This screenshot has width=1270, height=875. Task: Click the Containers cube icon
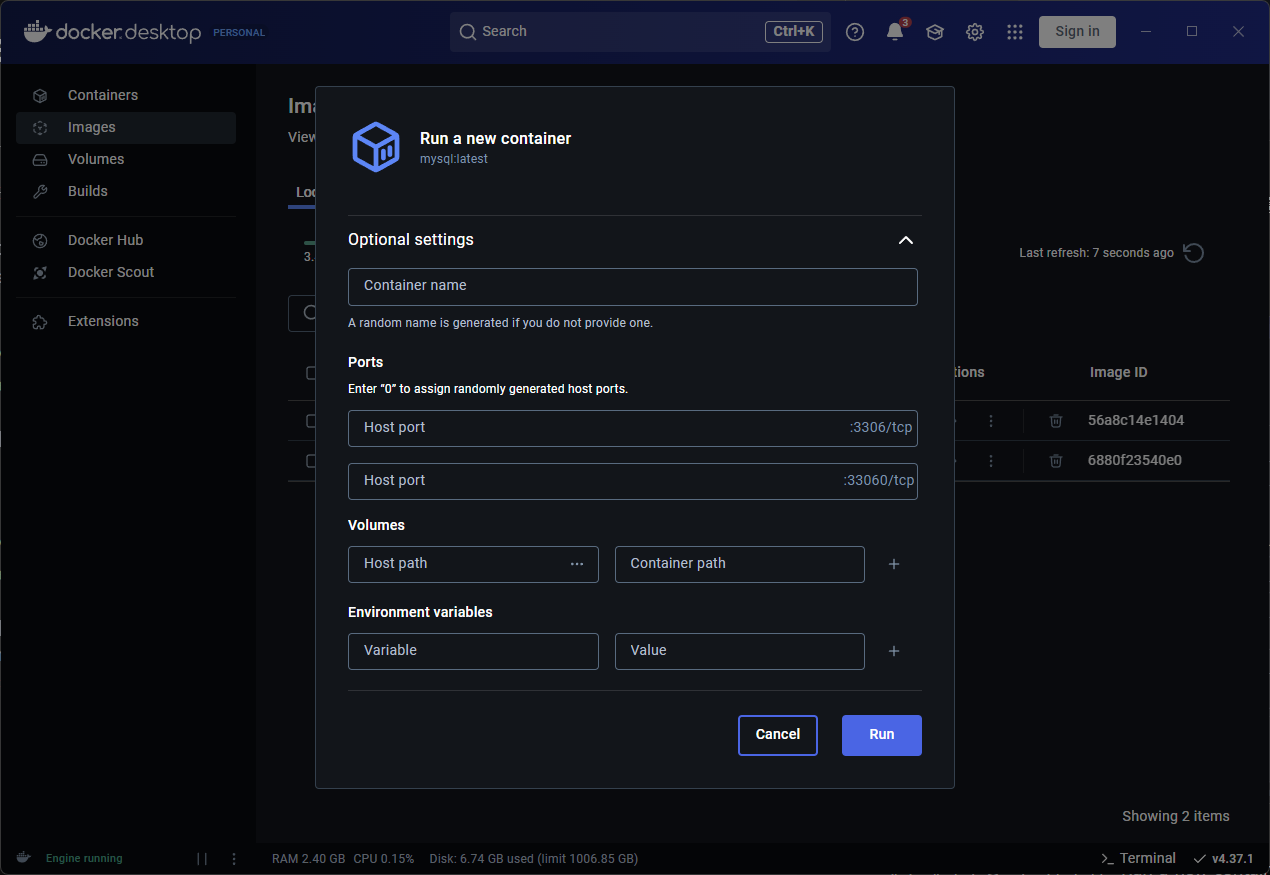[x=40, y=96]
